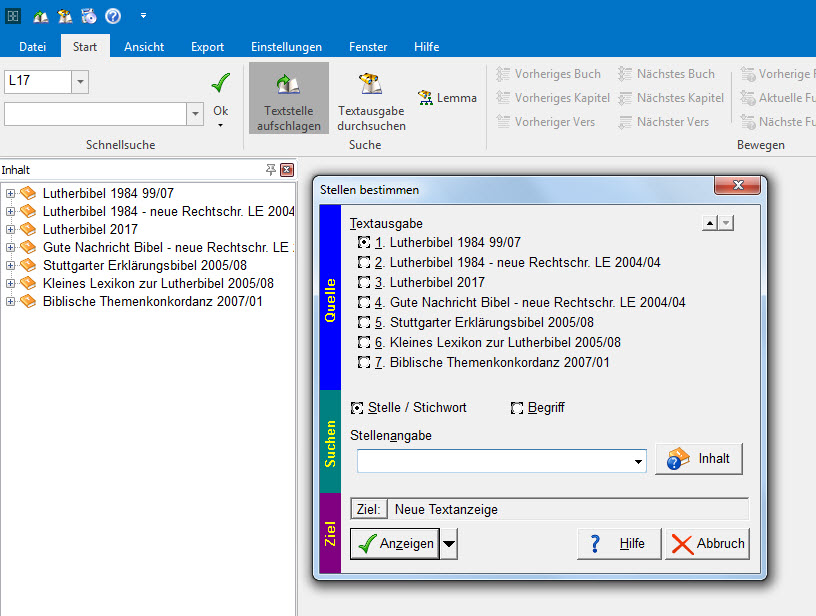Choose Stuttgarter Erklärungsbibel 2005/08 radio option
The image size is (816, 616).
point(364,323)
